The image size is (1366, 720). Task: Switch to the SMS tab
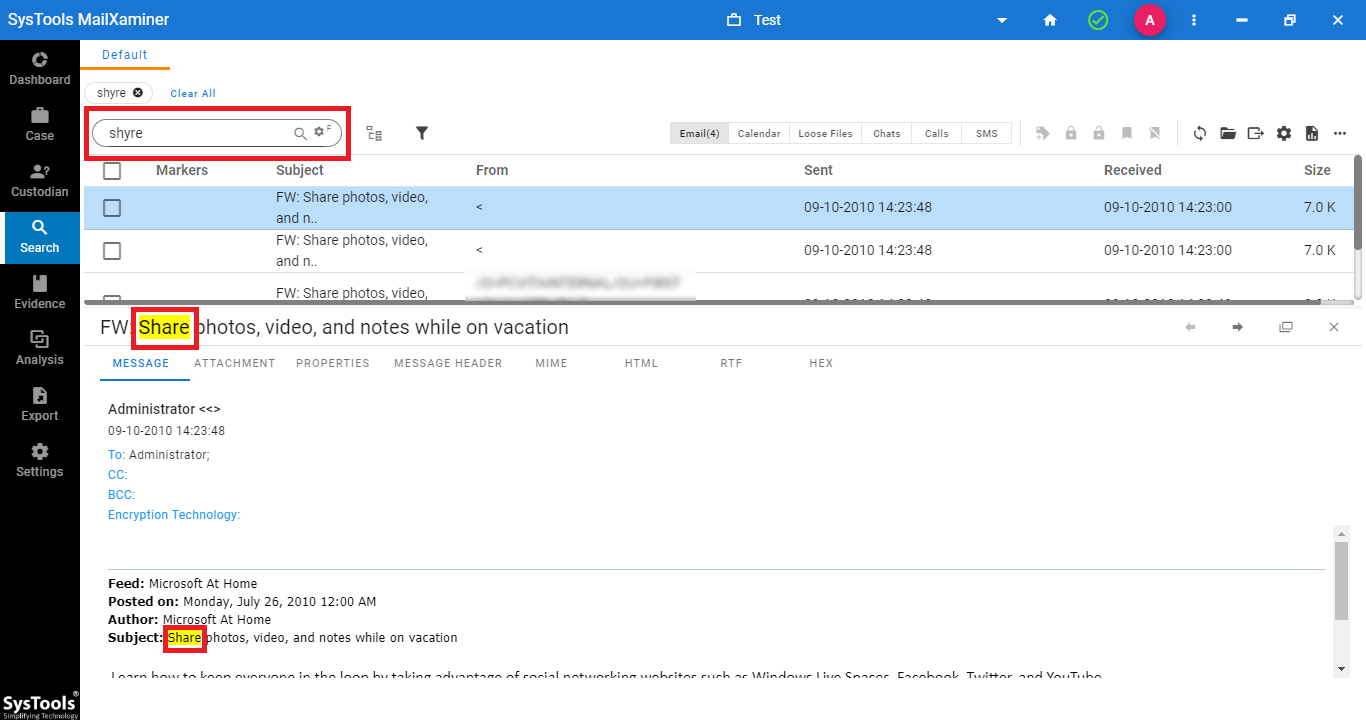pyautogui.click(x=987, y=133)
